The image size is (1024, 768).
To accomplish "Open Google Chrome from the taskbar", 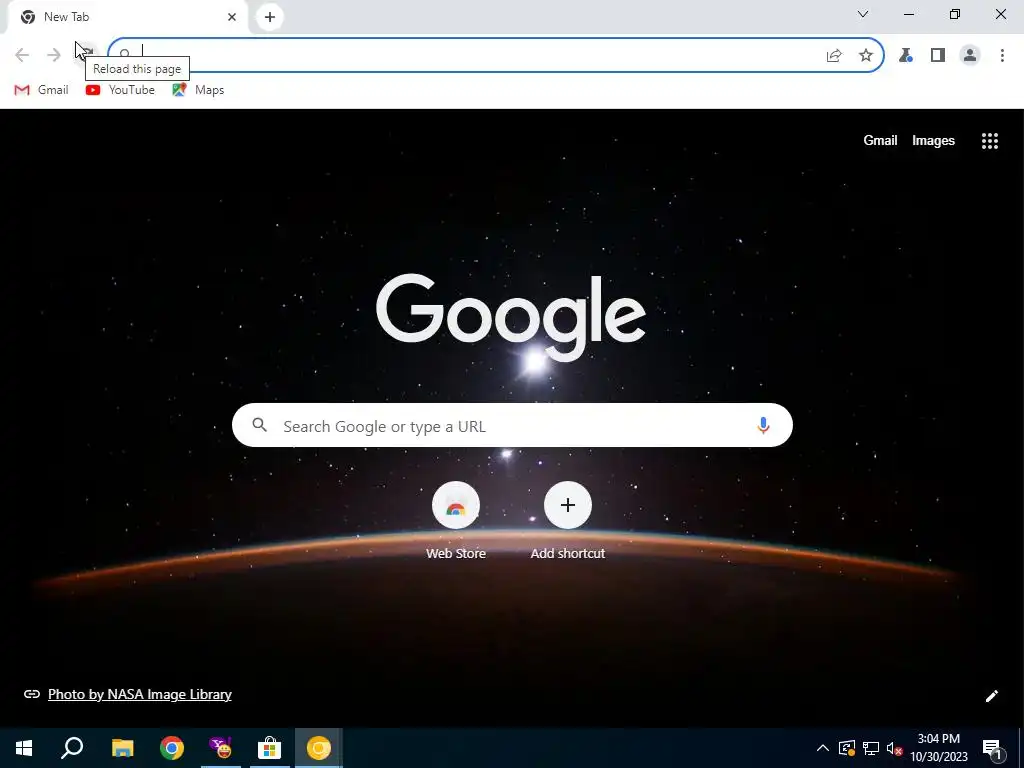I will [x=172, y=748].
